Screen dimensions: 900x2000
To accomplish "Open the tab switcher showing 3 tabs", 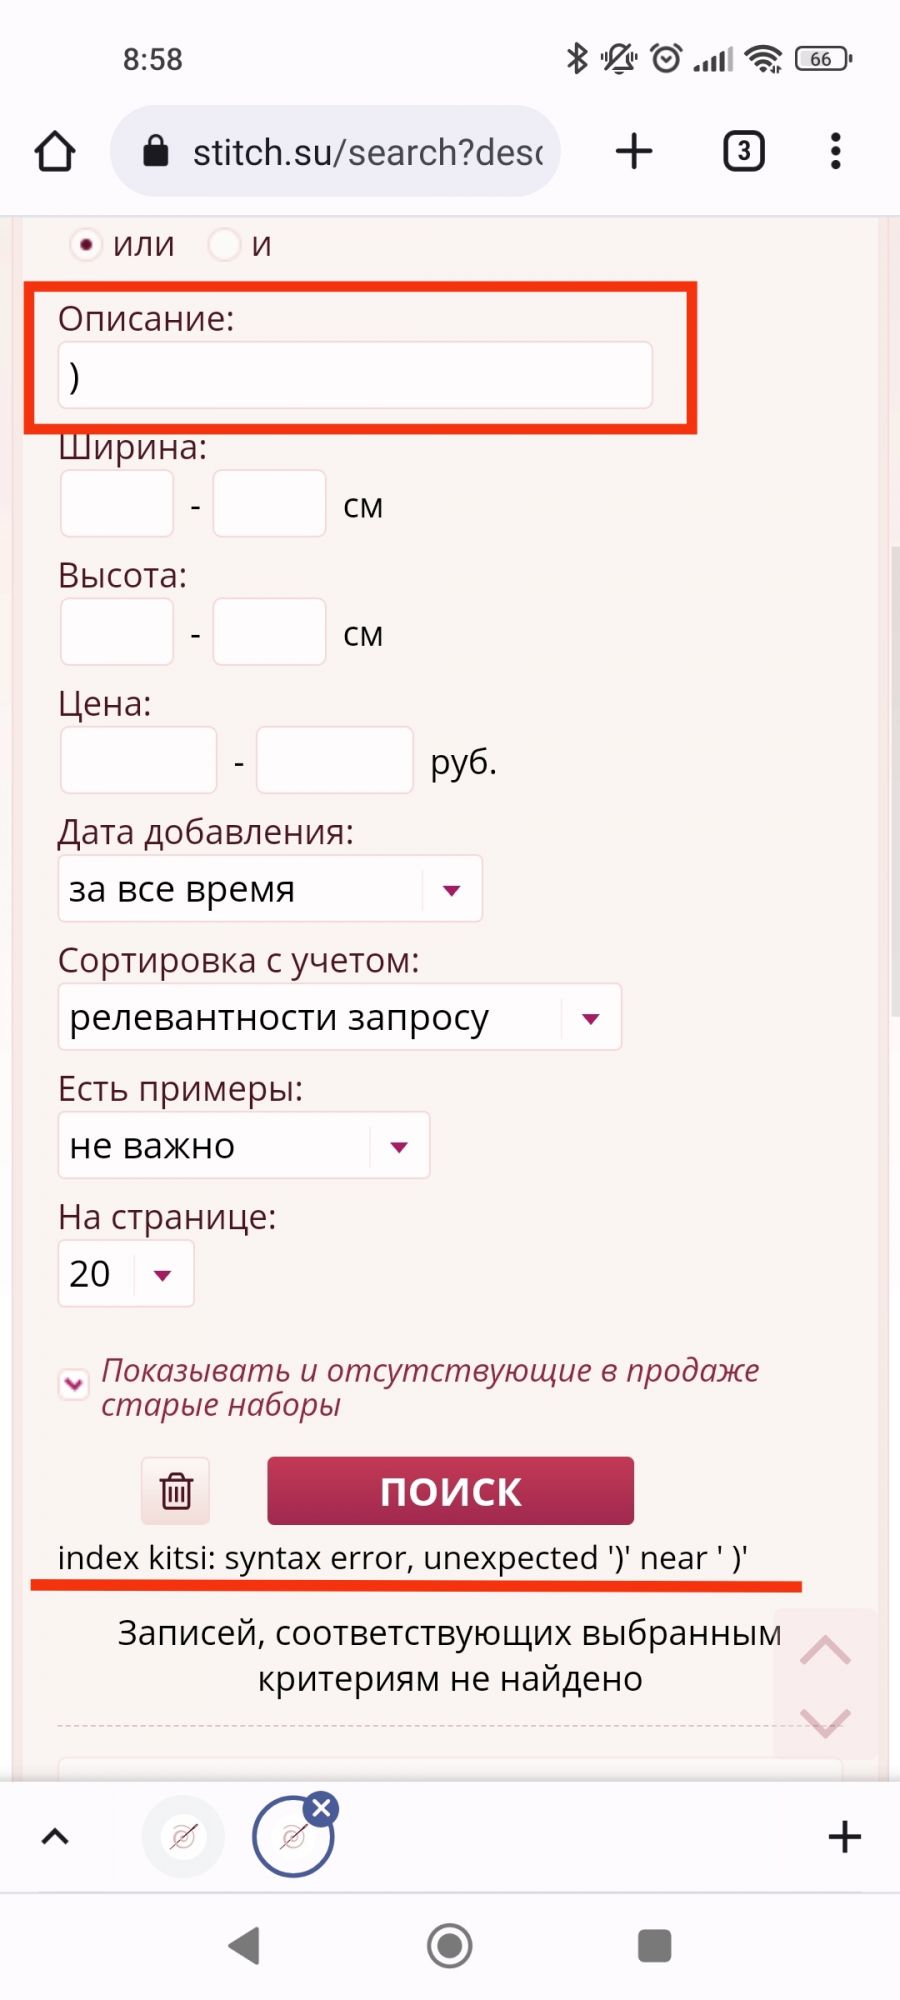I will (743, 152).
